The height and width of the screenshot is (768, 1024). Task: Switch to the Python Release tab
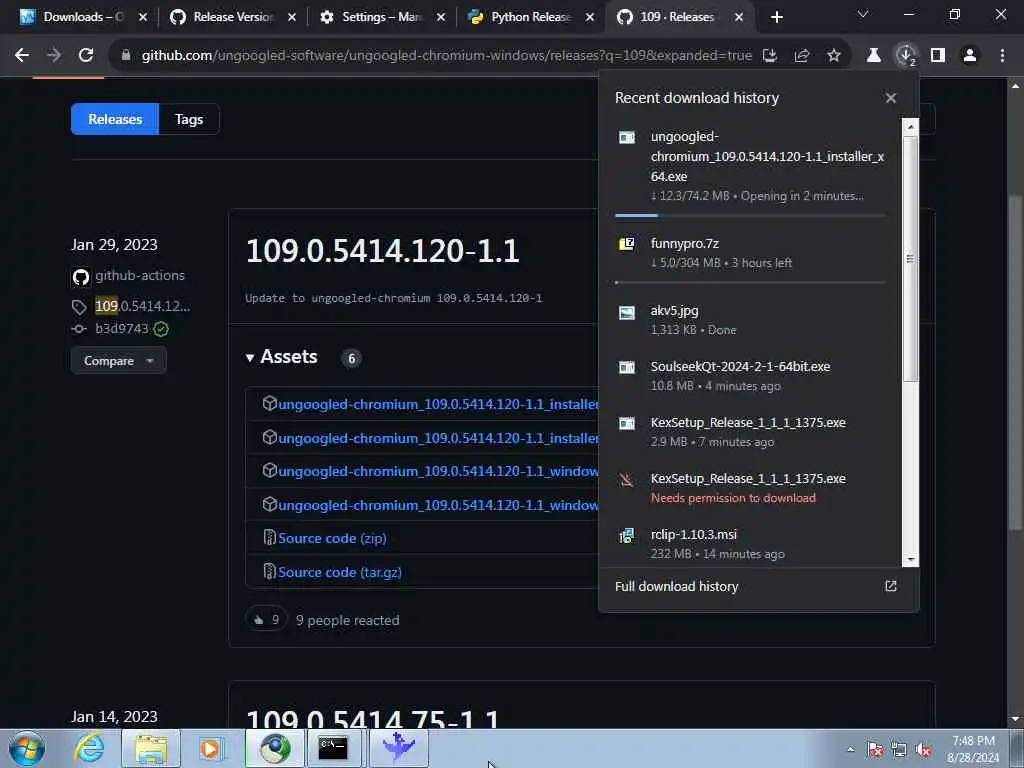[x=530, y=17]
